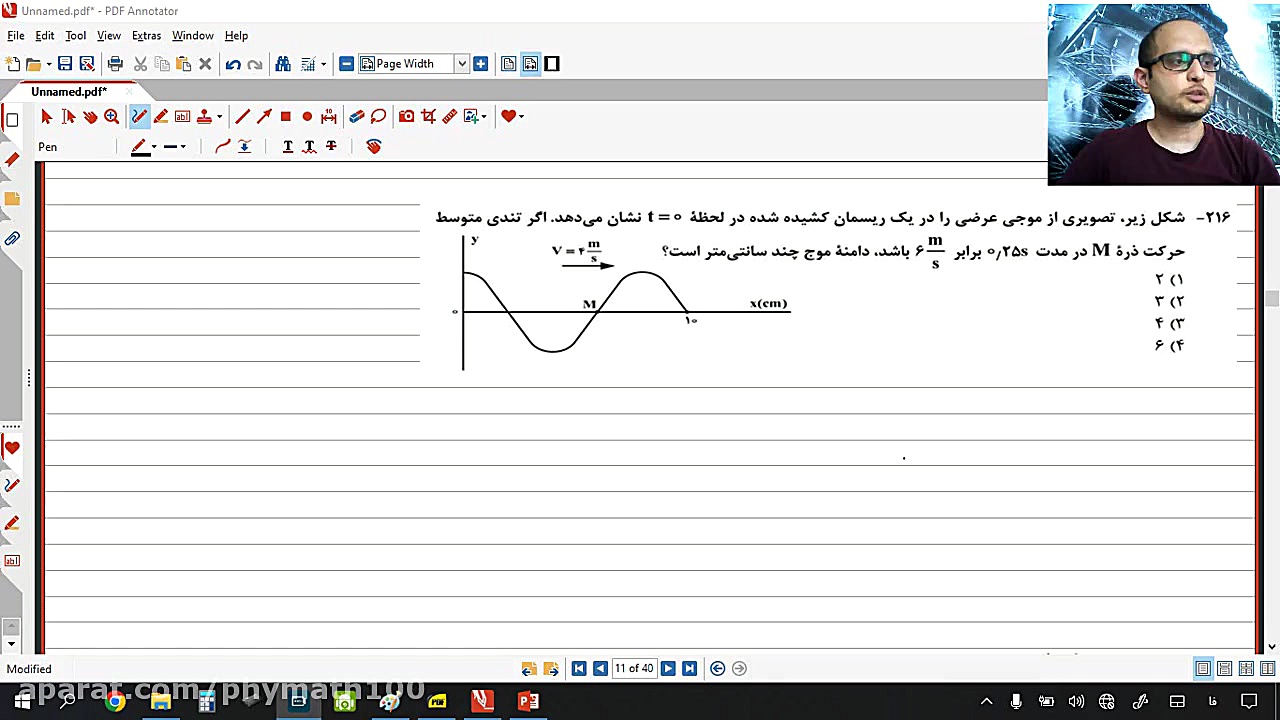The image size is (1280, 720).
Task: Select the Lasso tool
Action: tap(378, 117)
